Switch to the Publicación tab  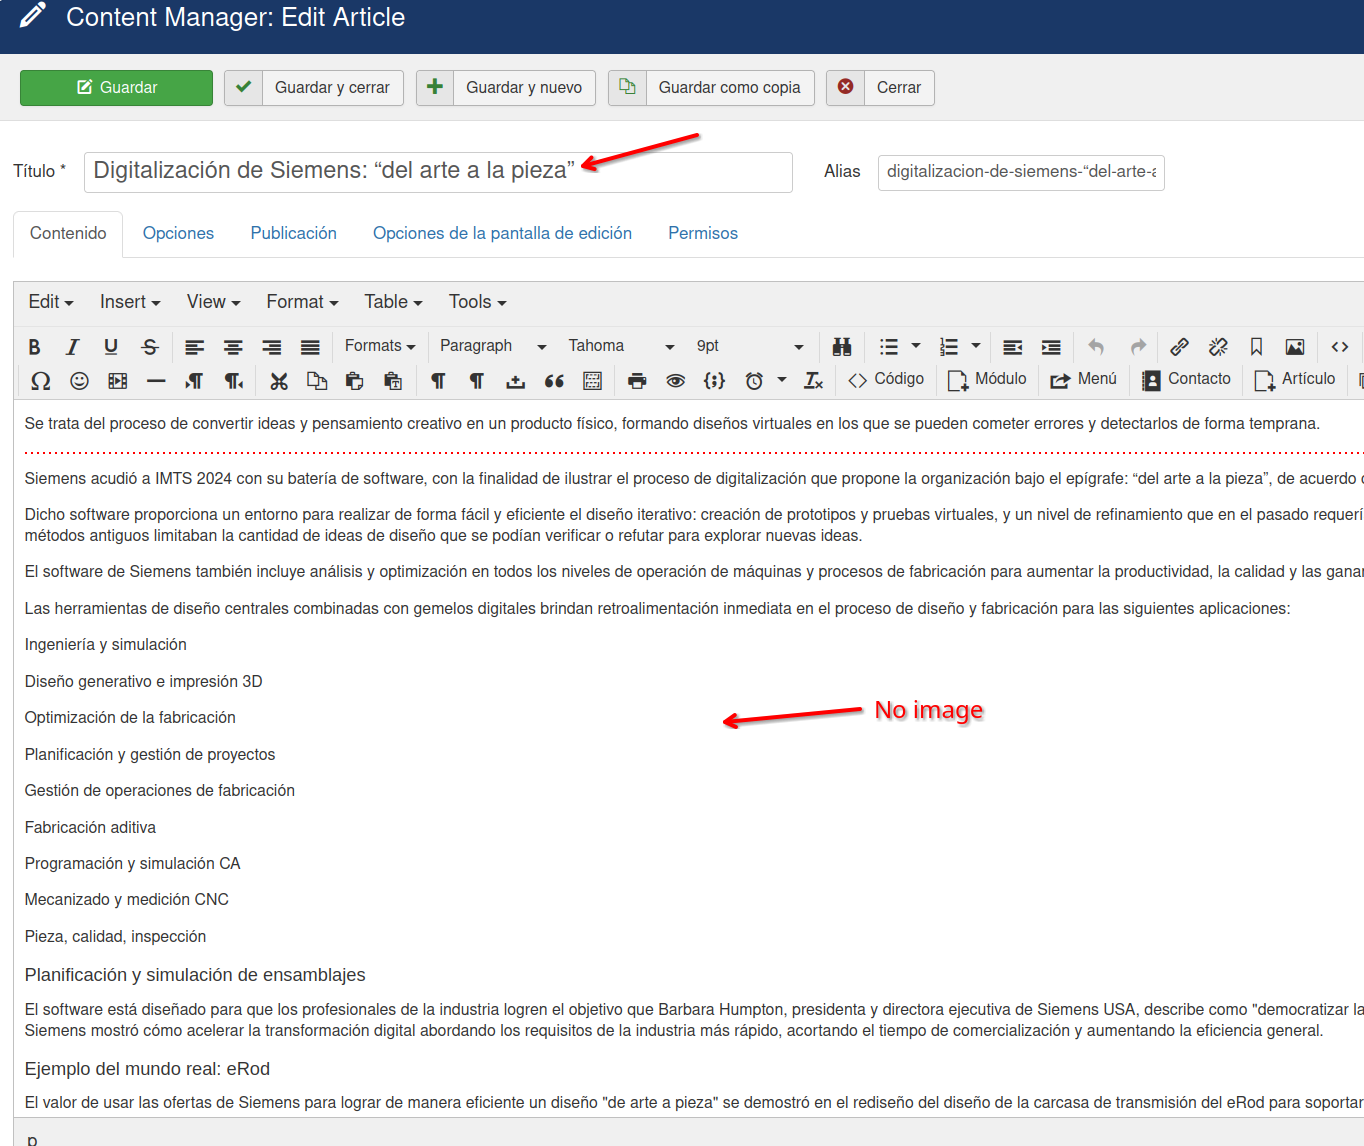pos(293,233)
